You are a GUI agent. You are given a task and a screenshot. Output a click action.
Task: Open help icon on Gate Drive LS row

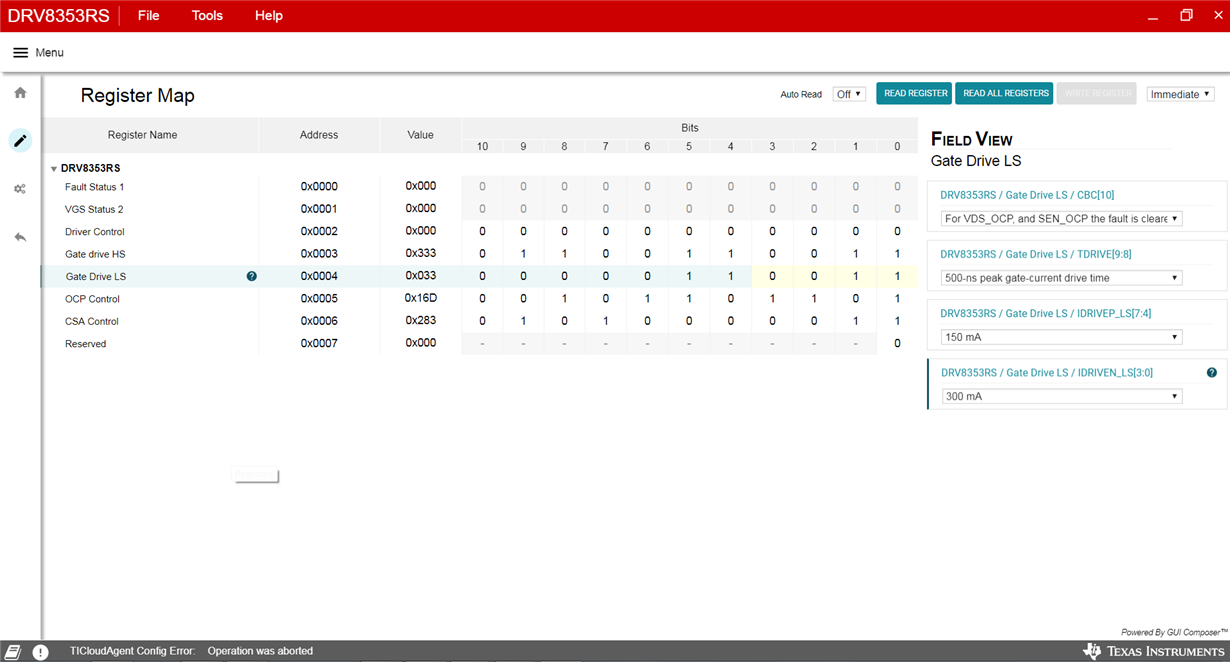[252, 276]
